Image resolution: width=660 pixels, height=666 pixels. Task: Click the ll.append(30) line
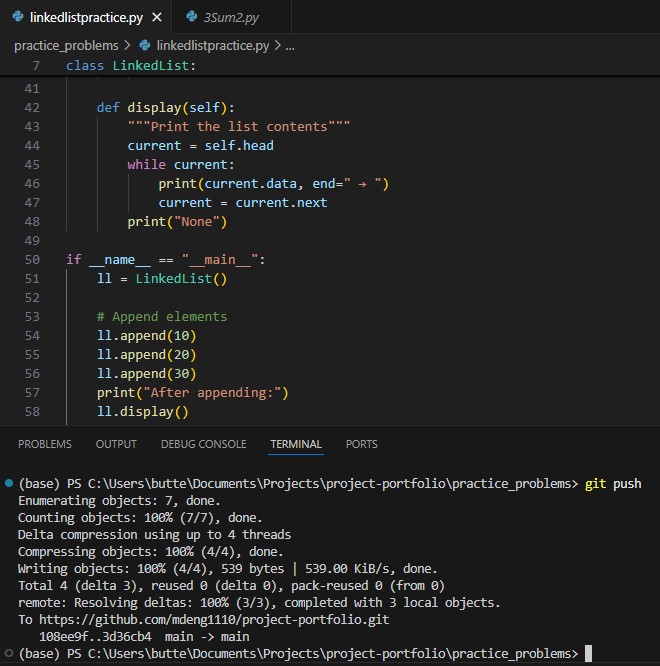coord(147,373)
